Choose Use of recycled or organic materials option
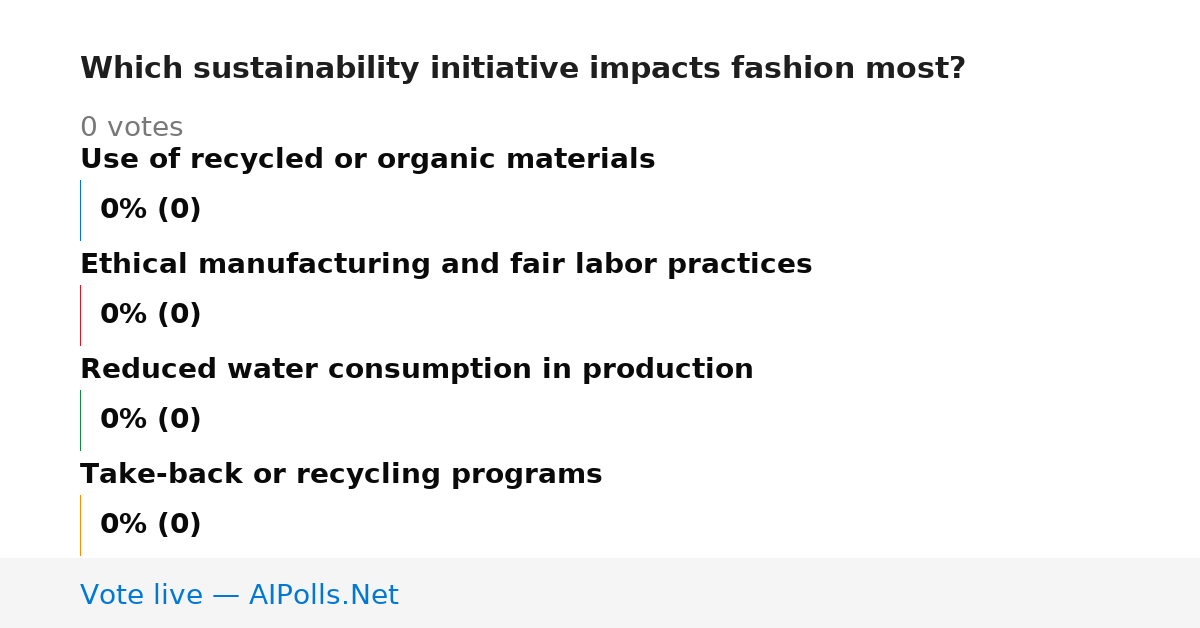 click(367, 160)
